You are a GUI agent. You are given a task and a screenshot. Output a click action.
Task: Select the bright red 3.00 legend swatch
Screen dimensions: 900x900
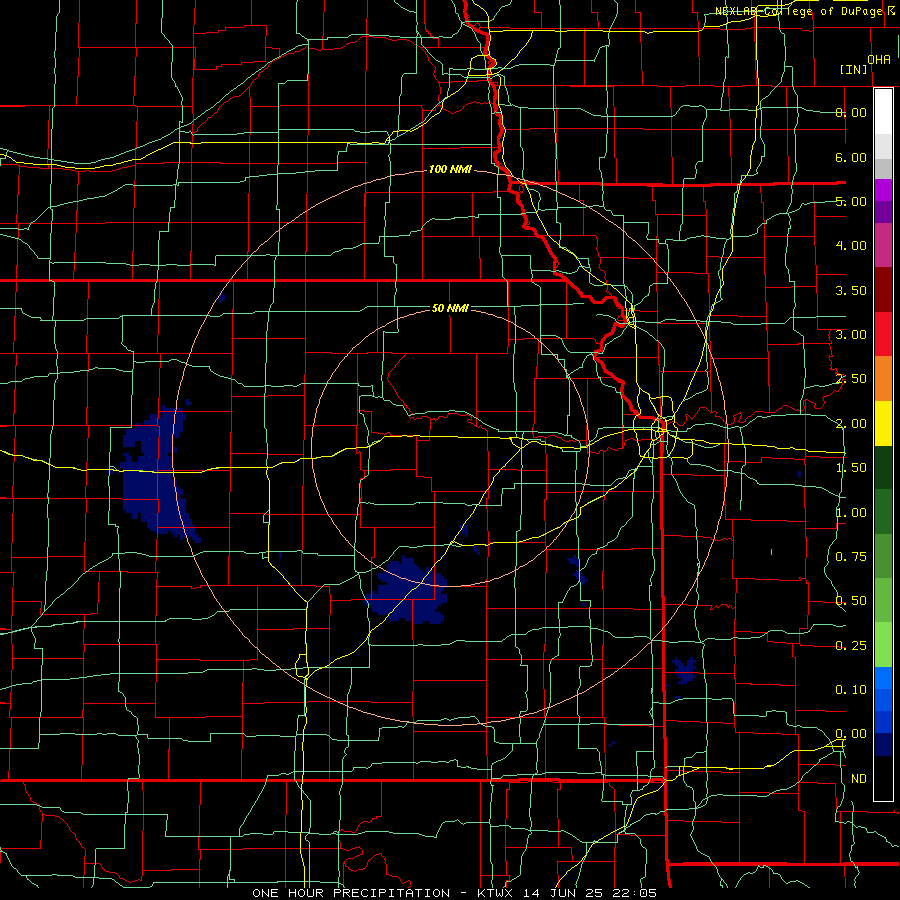tap(883, 334)
